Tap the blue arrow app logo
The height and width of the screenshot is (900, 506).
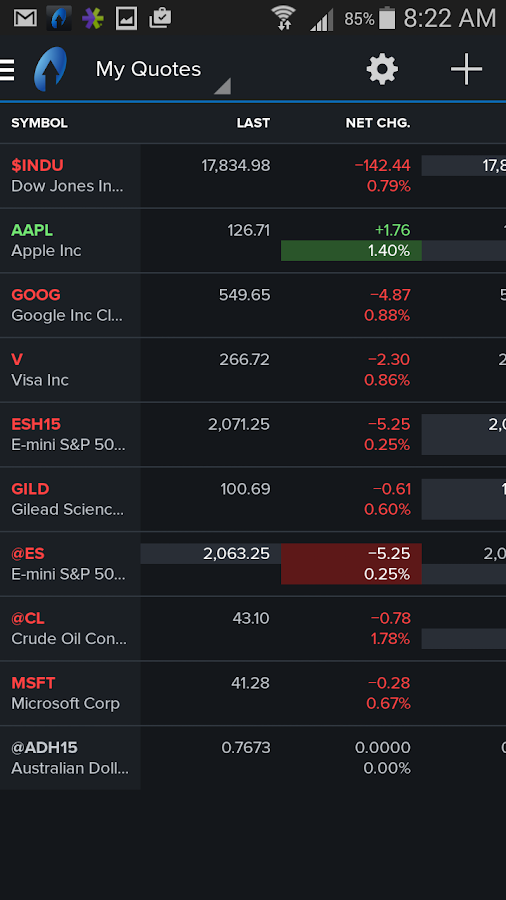(x=50, y=69)
